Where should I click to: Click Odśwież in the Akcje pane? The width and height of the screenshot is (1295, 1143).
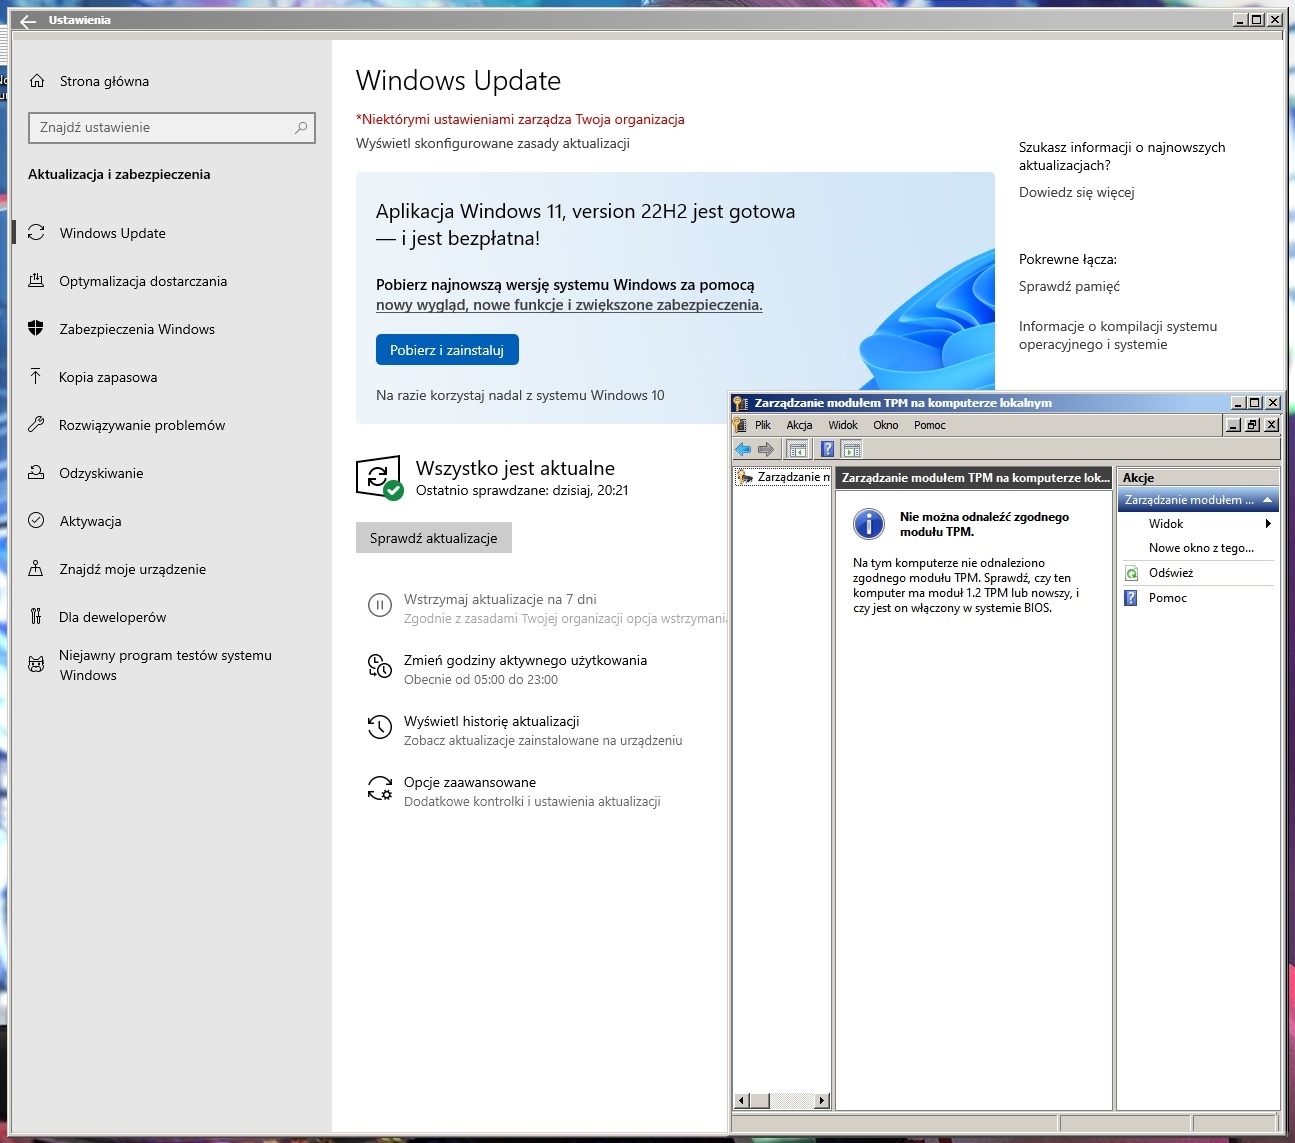[x=1171, y=573]
